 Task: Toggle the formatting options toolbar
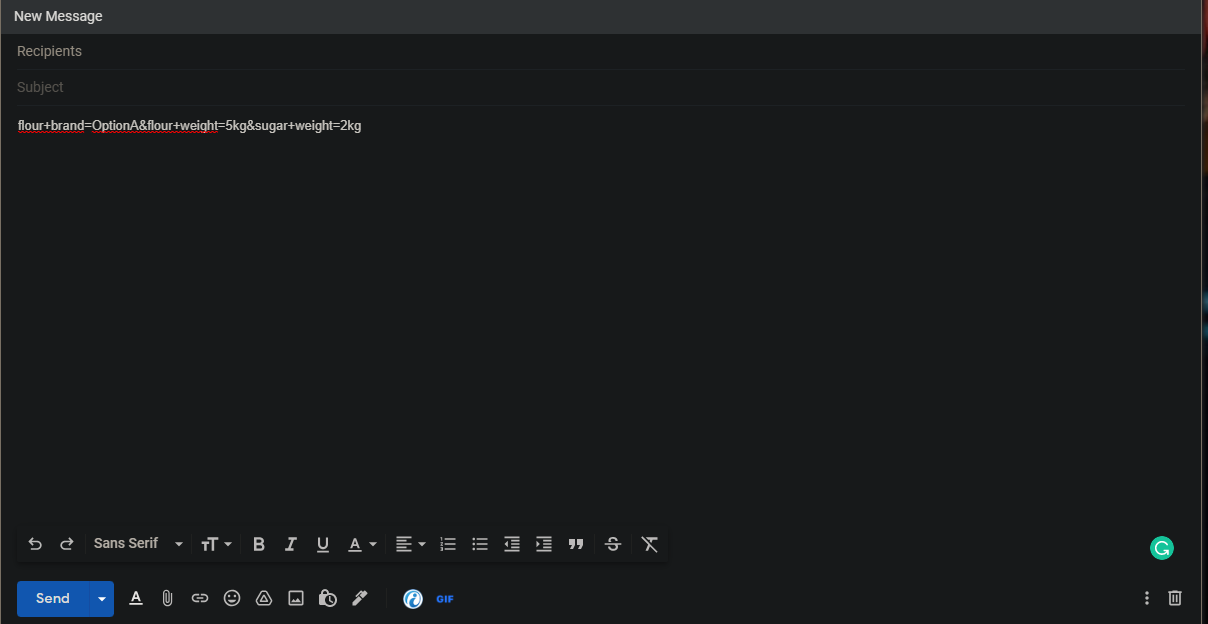tap(136, 598)
